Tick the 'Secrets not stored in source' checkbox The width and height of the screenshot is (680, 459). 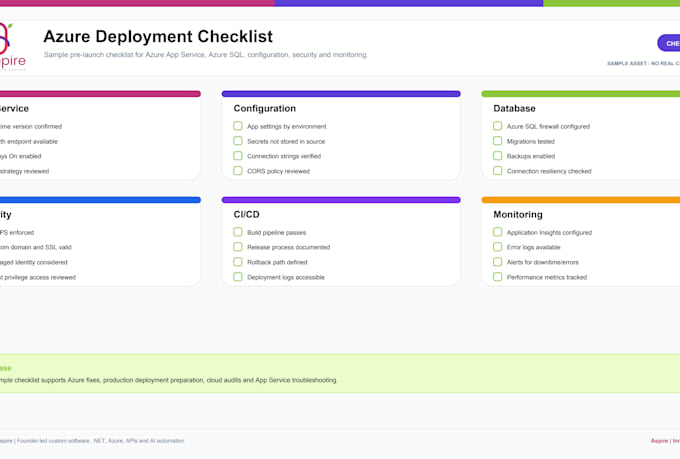click(x=238, y=141)
